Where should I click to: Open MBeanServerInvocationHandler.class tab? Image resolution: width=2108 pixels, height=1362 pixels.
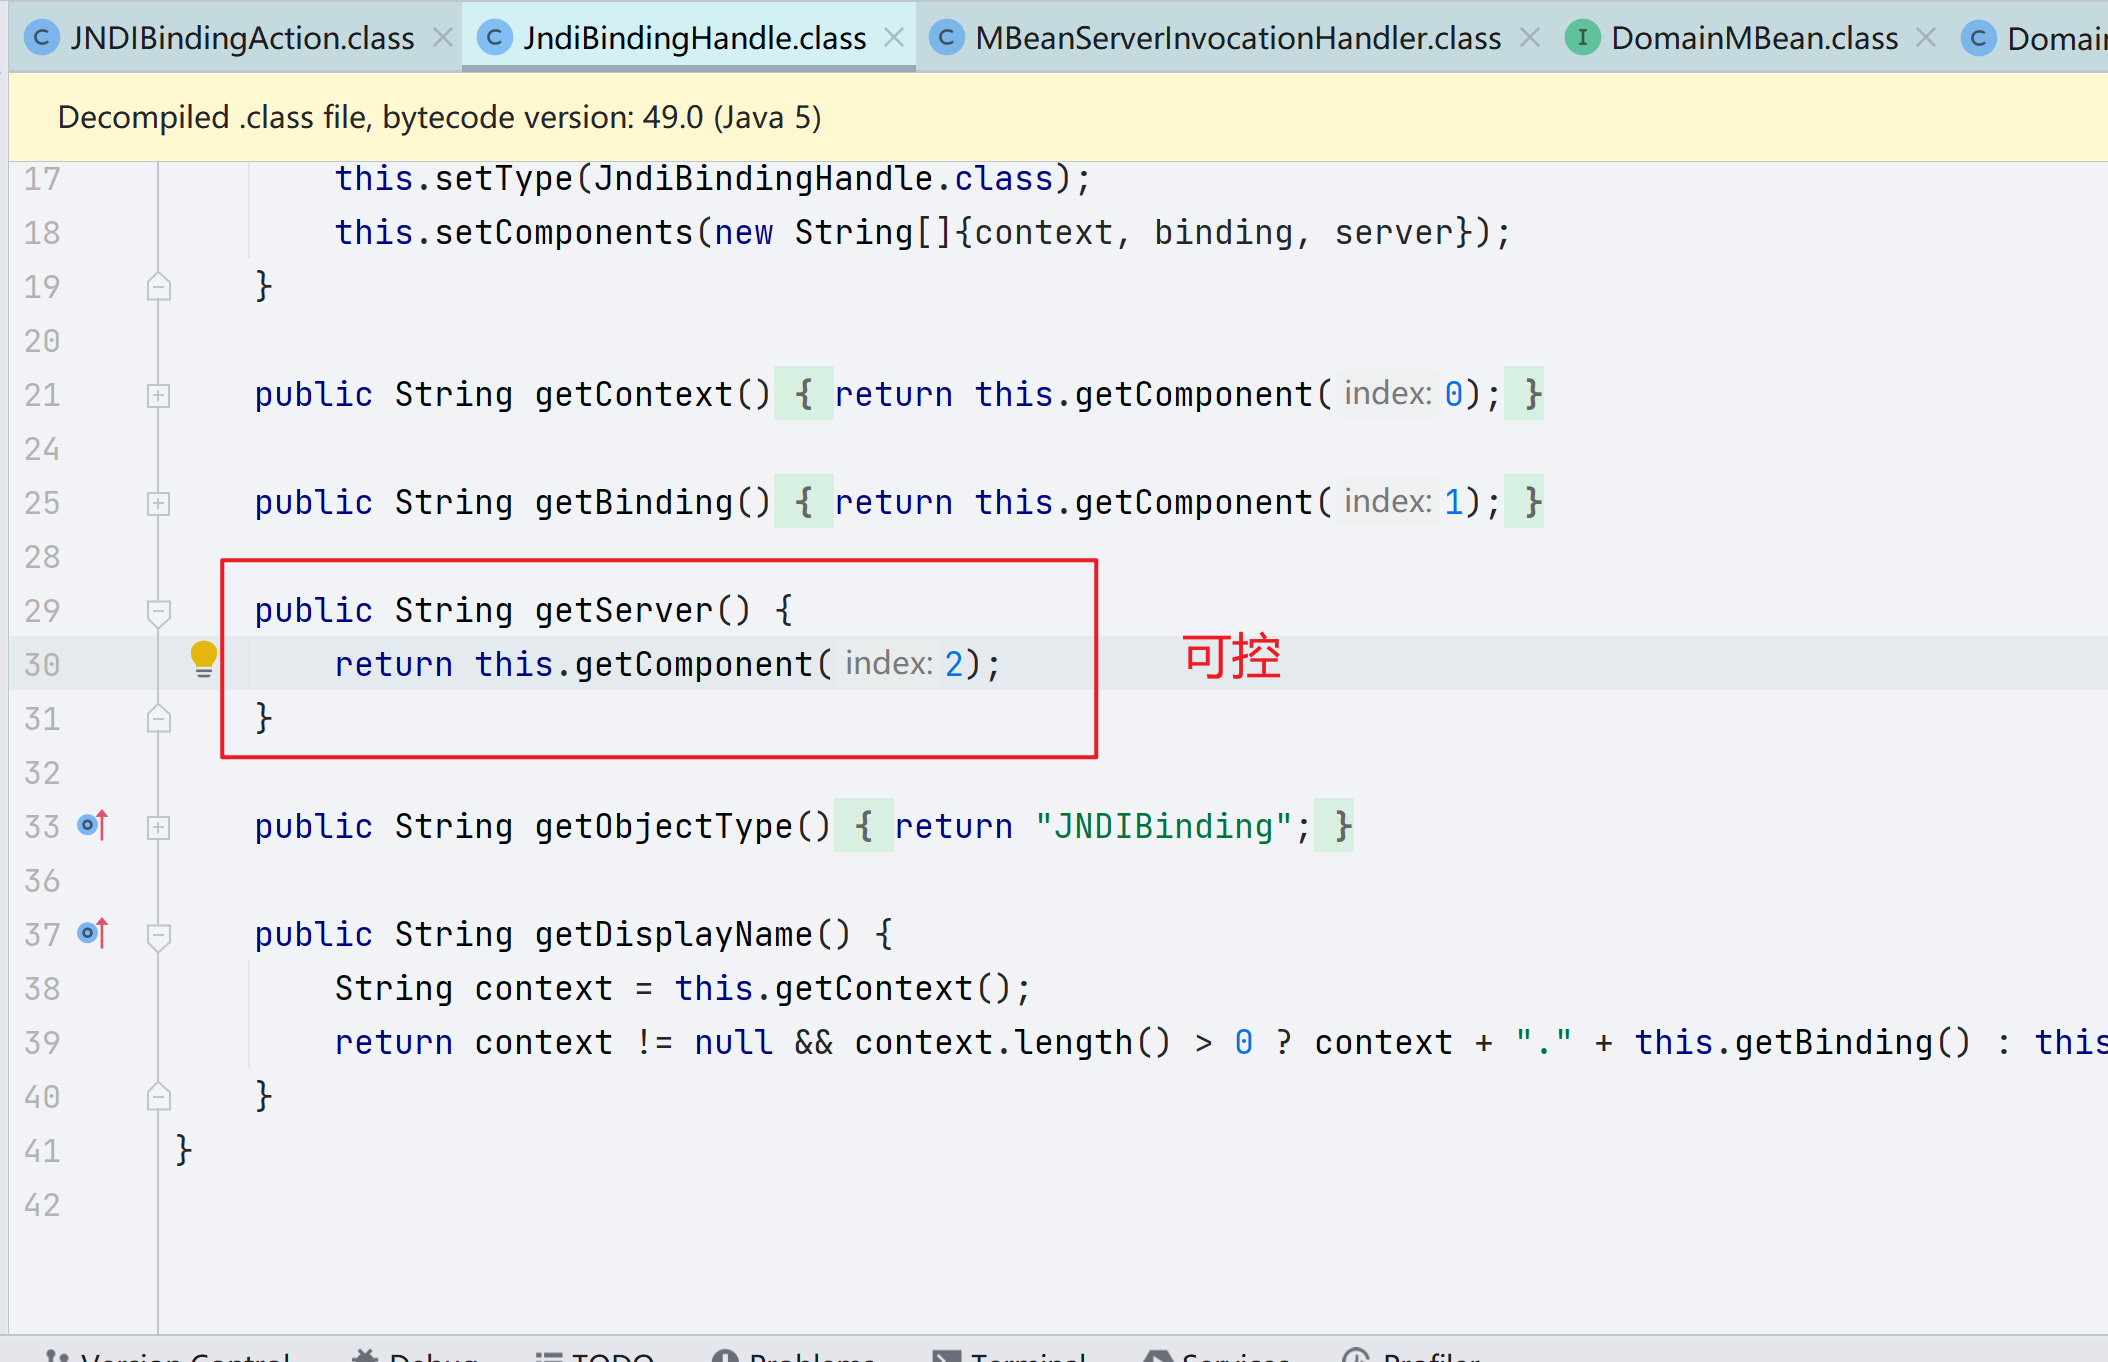[x=1236, y=38]
